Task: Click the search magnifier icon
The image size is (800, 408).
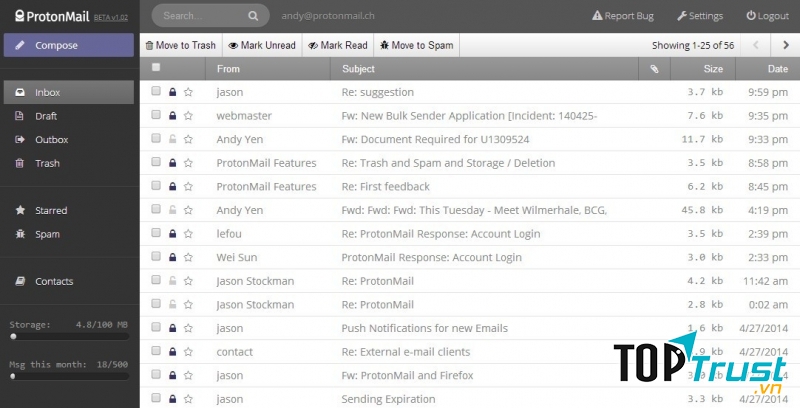Action: pyautogui.click(x=253, y=16)
